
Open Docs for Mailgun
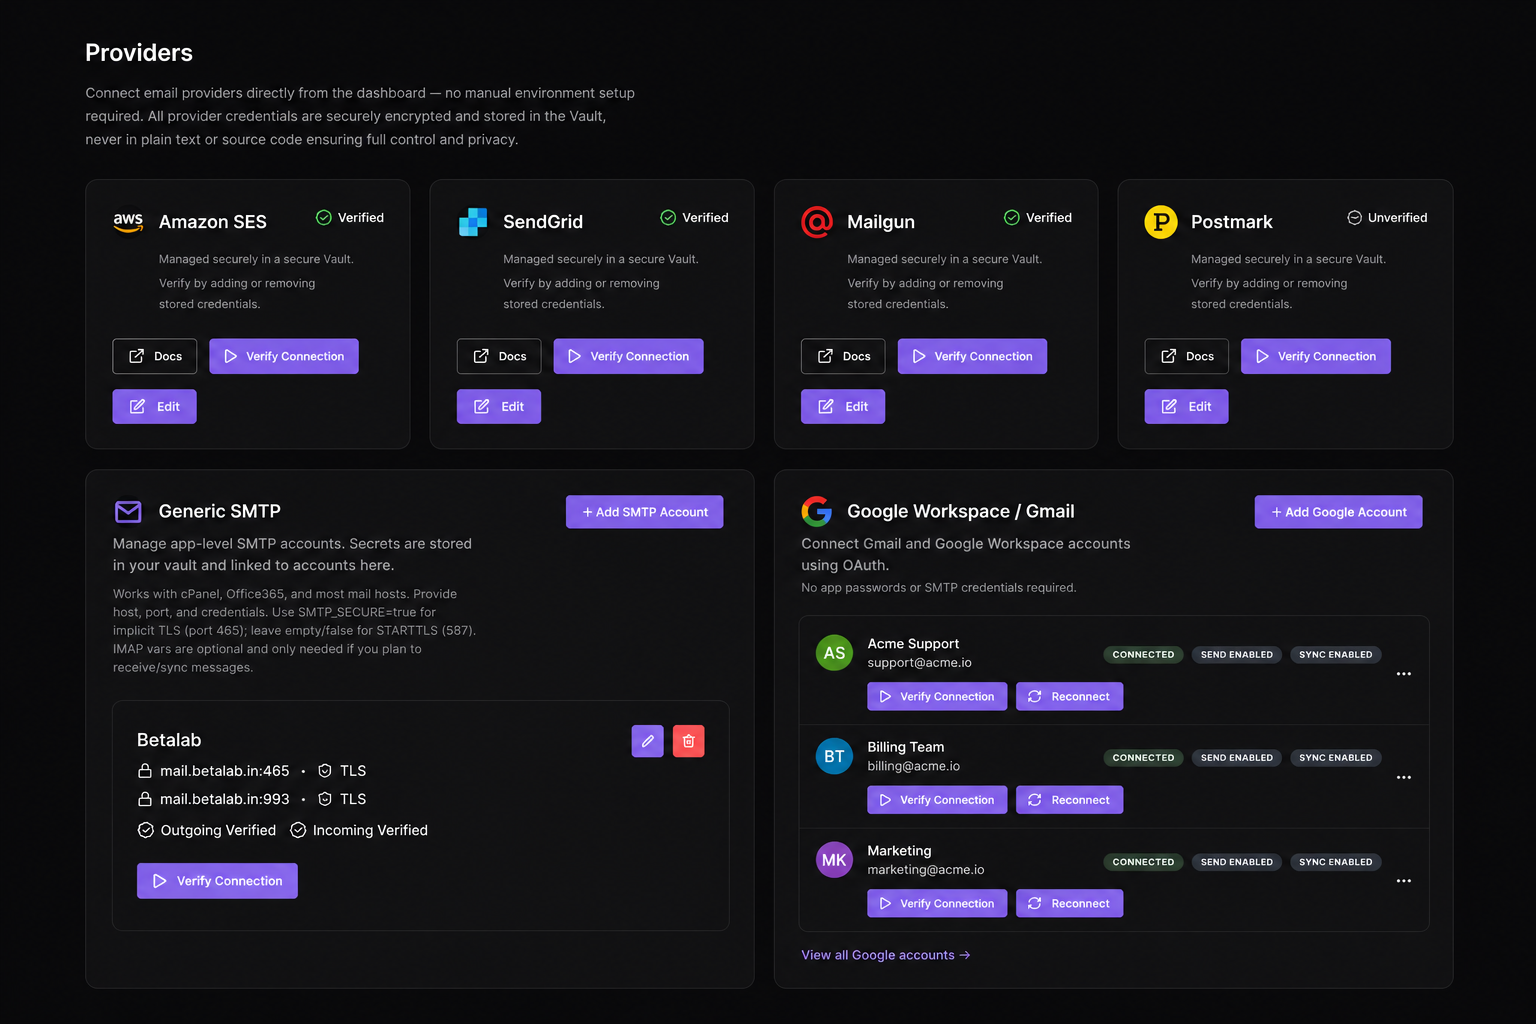(843, 356)
